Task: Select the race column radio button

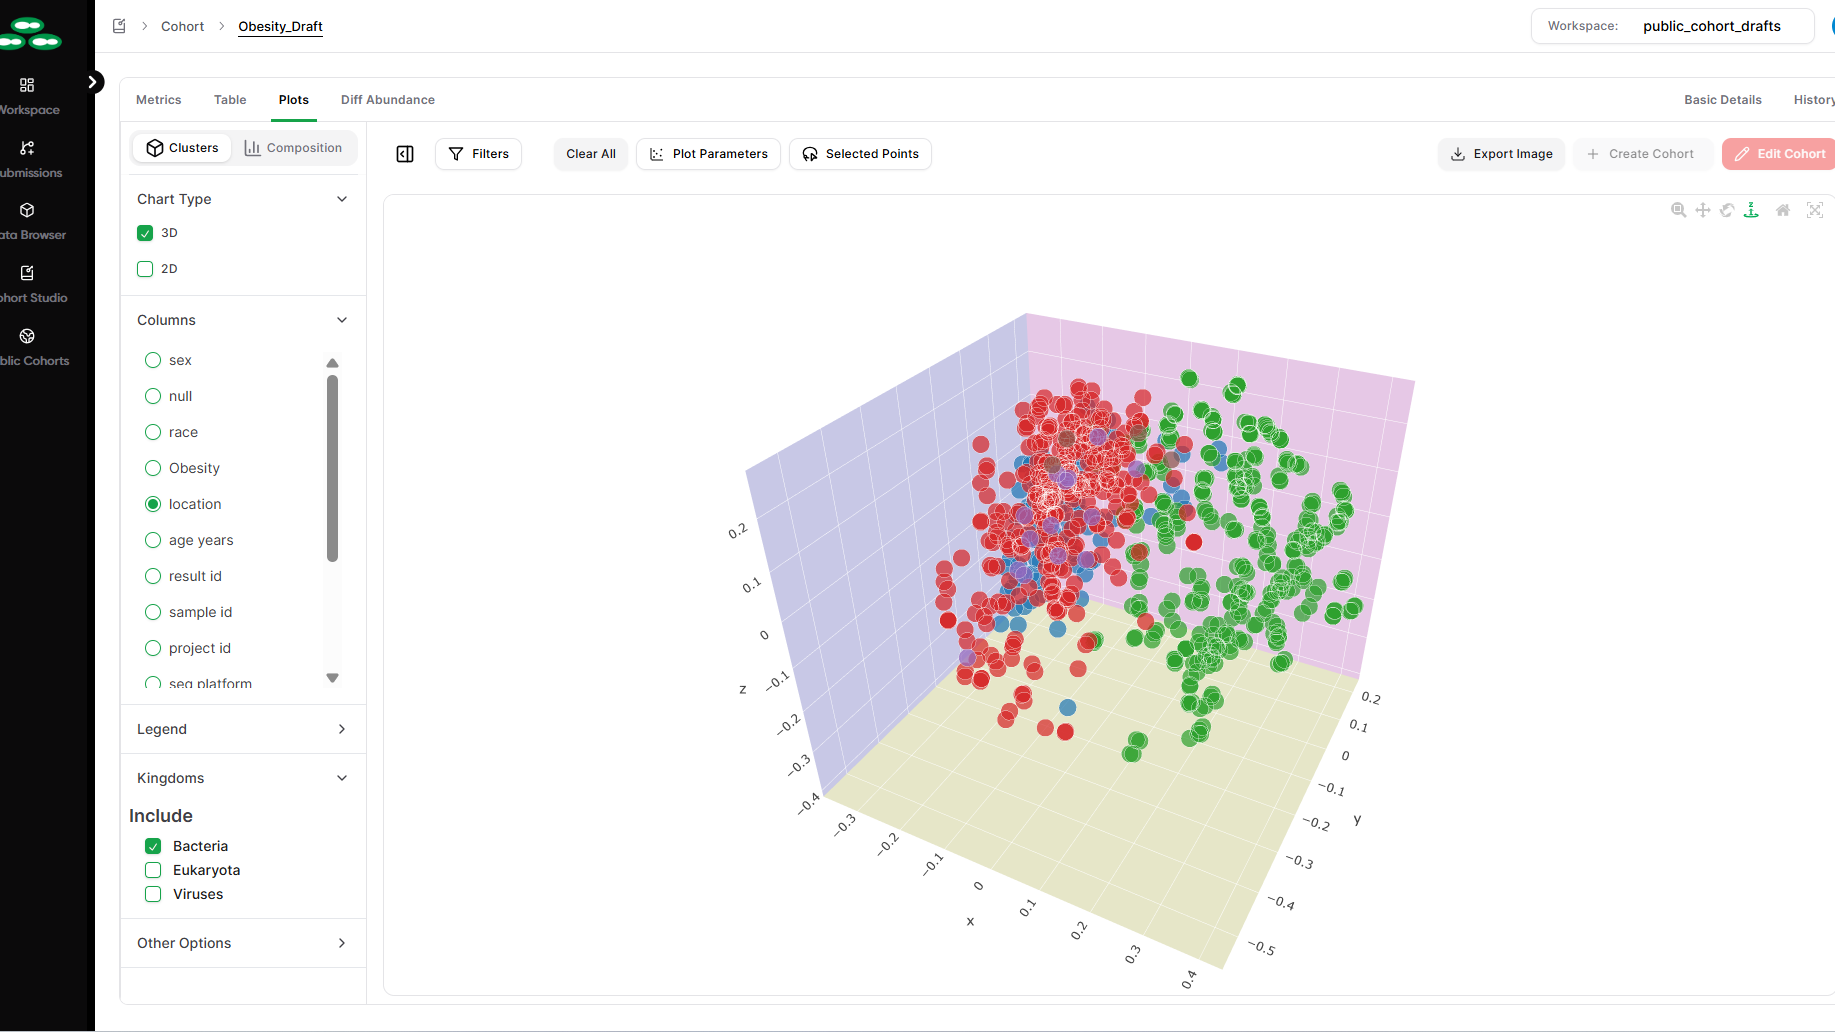Action: pos(153,432)
